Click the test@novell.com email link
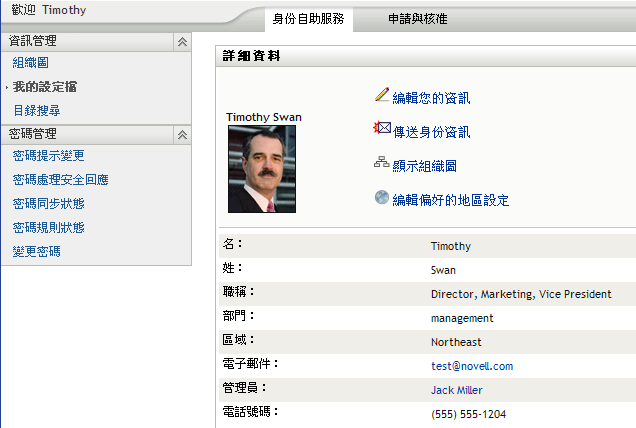636x428 pixels. [472, 366]
